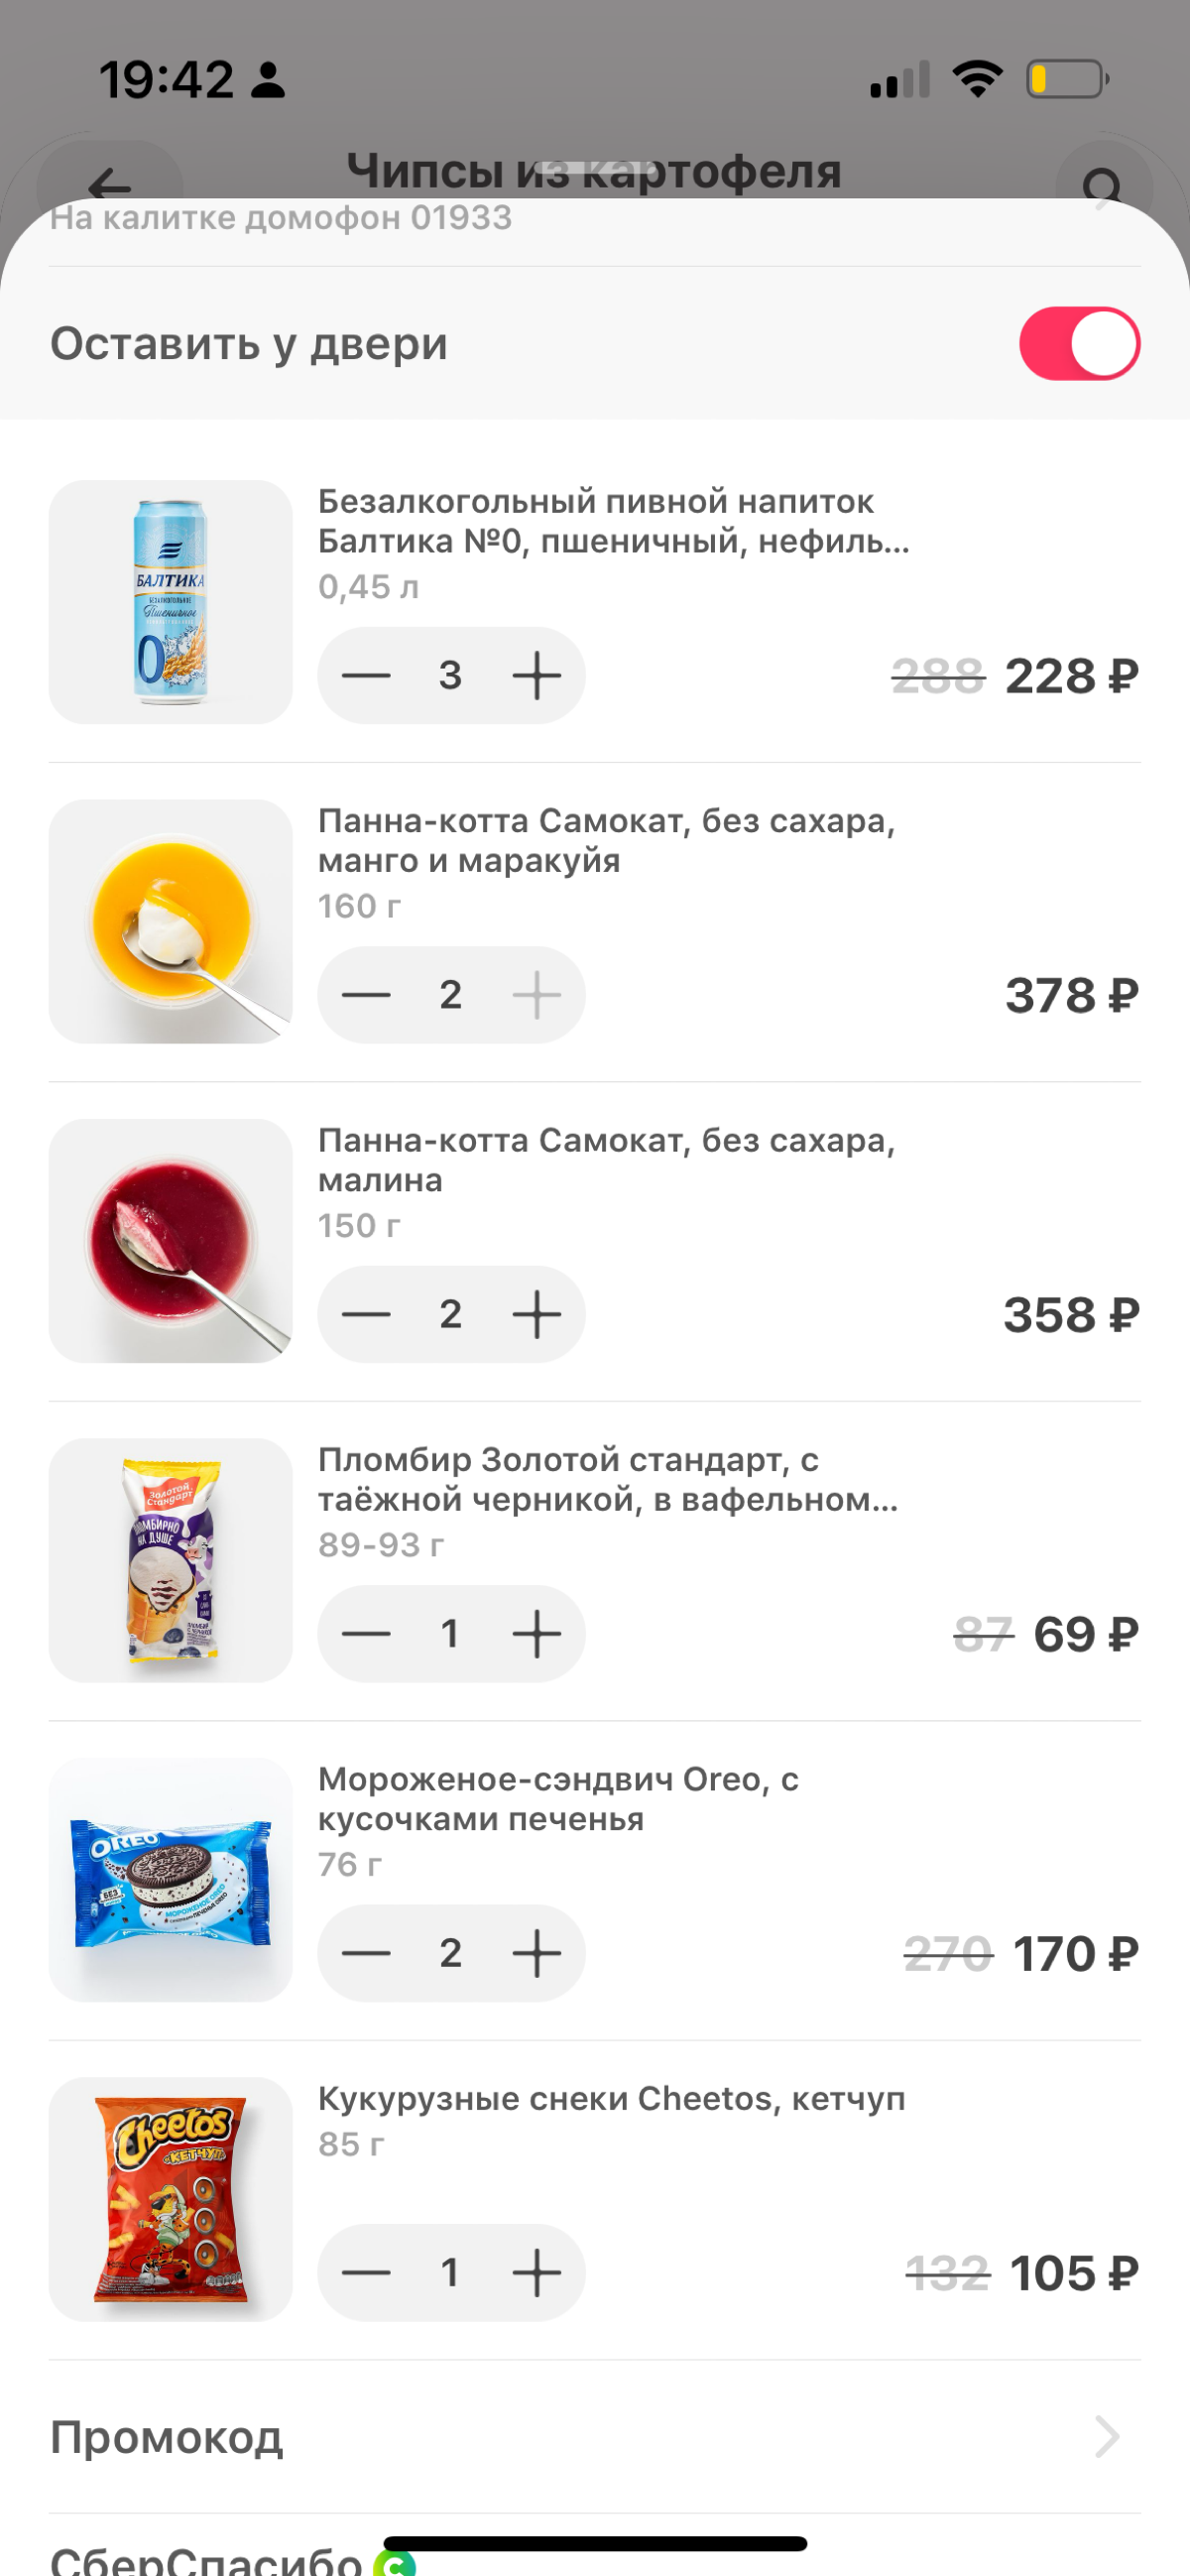The width and height of the screenshot is (1190, 2576).
Task: Increase Cheetos ketchup snack quantity
Action: 536,2272
